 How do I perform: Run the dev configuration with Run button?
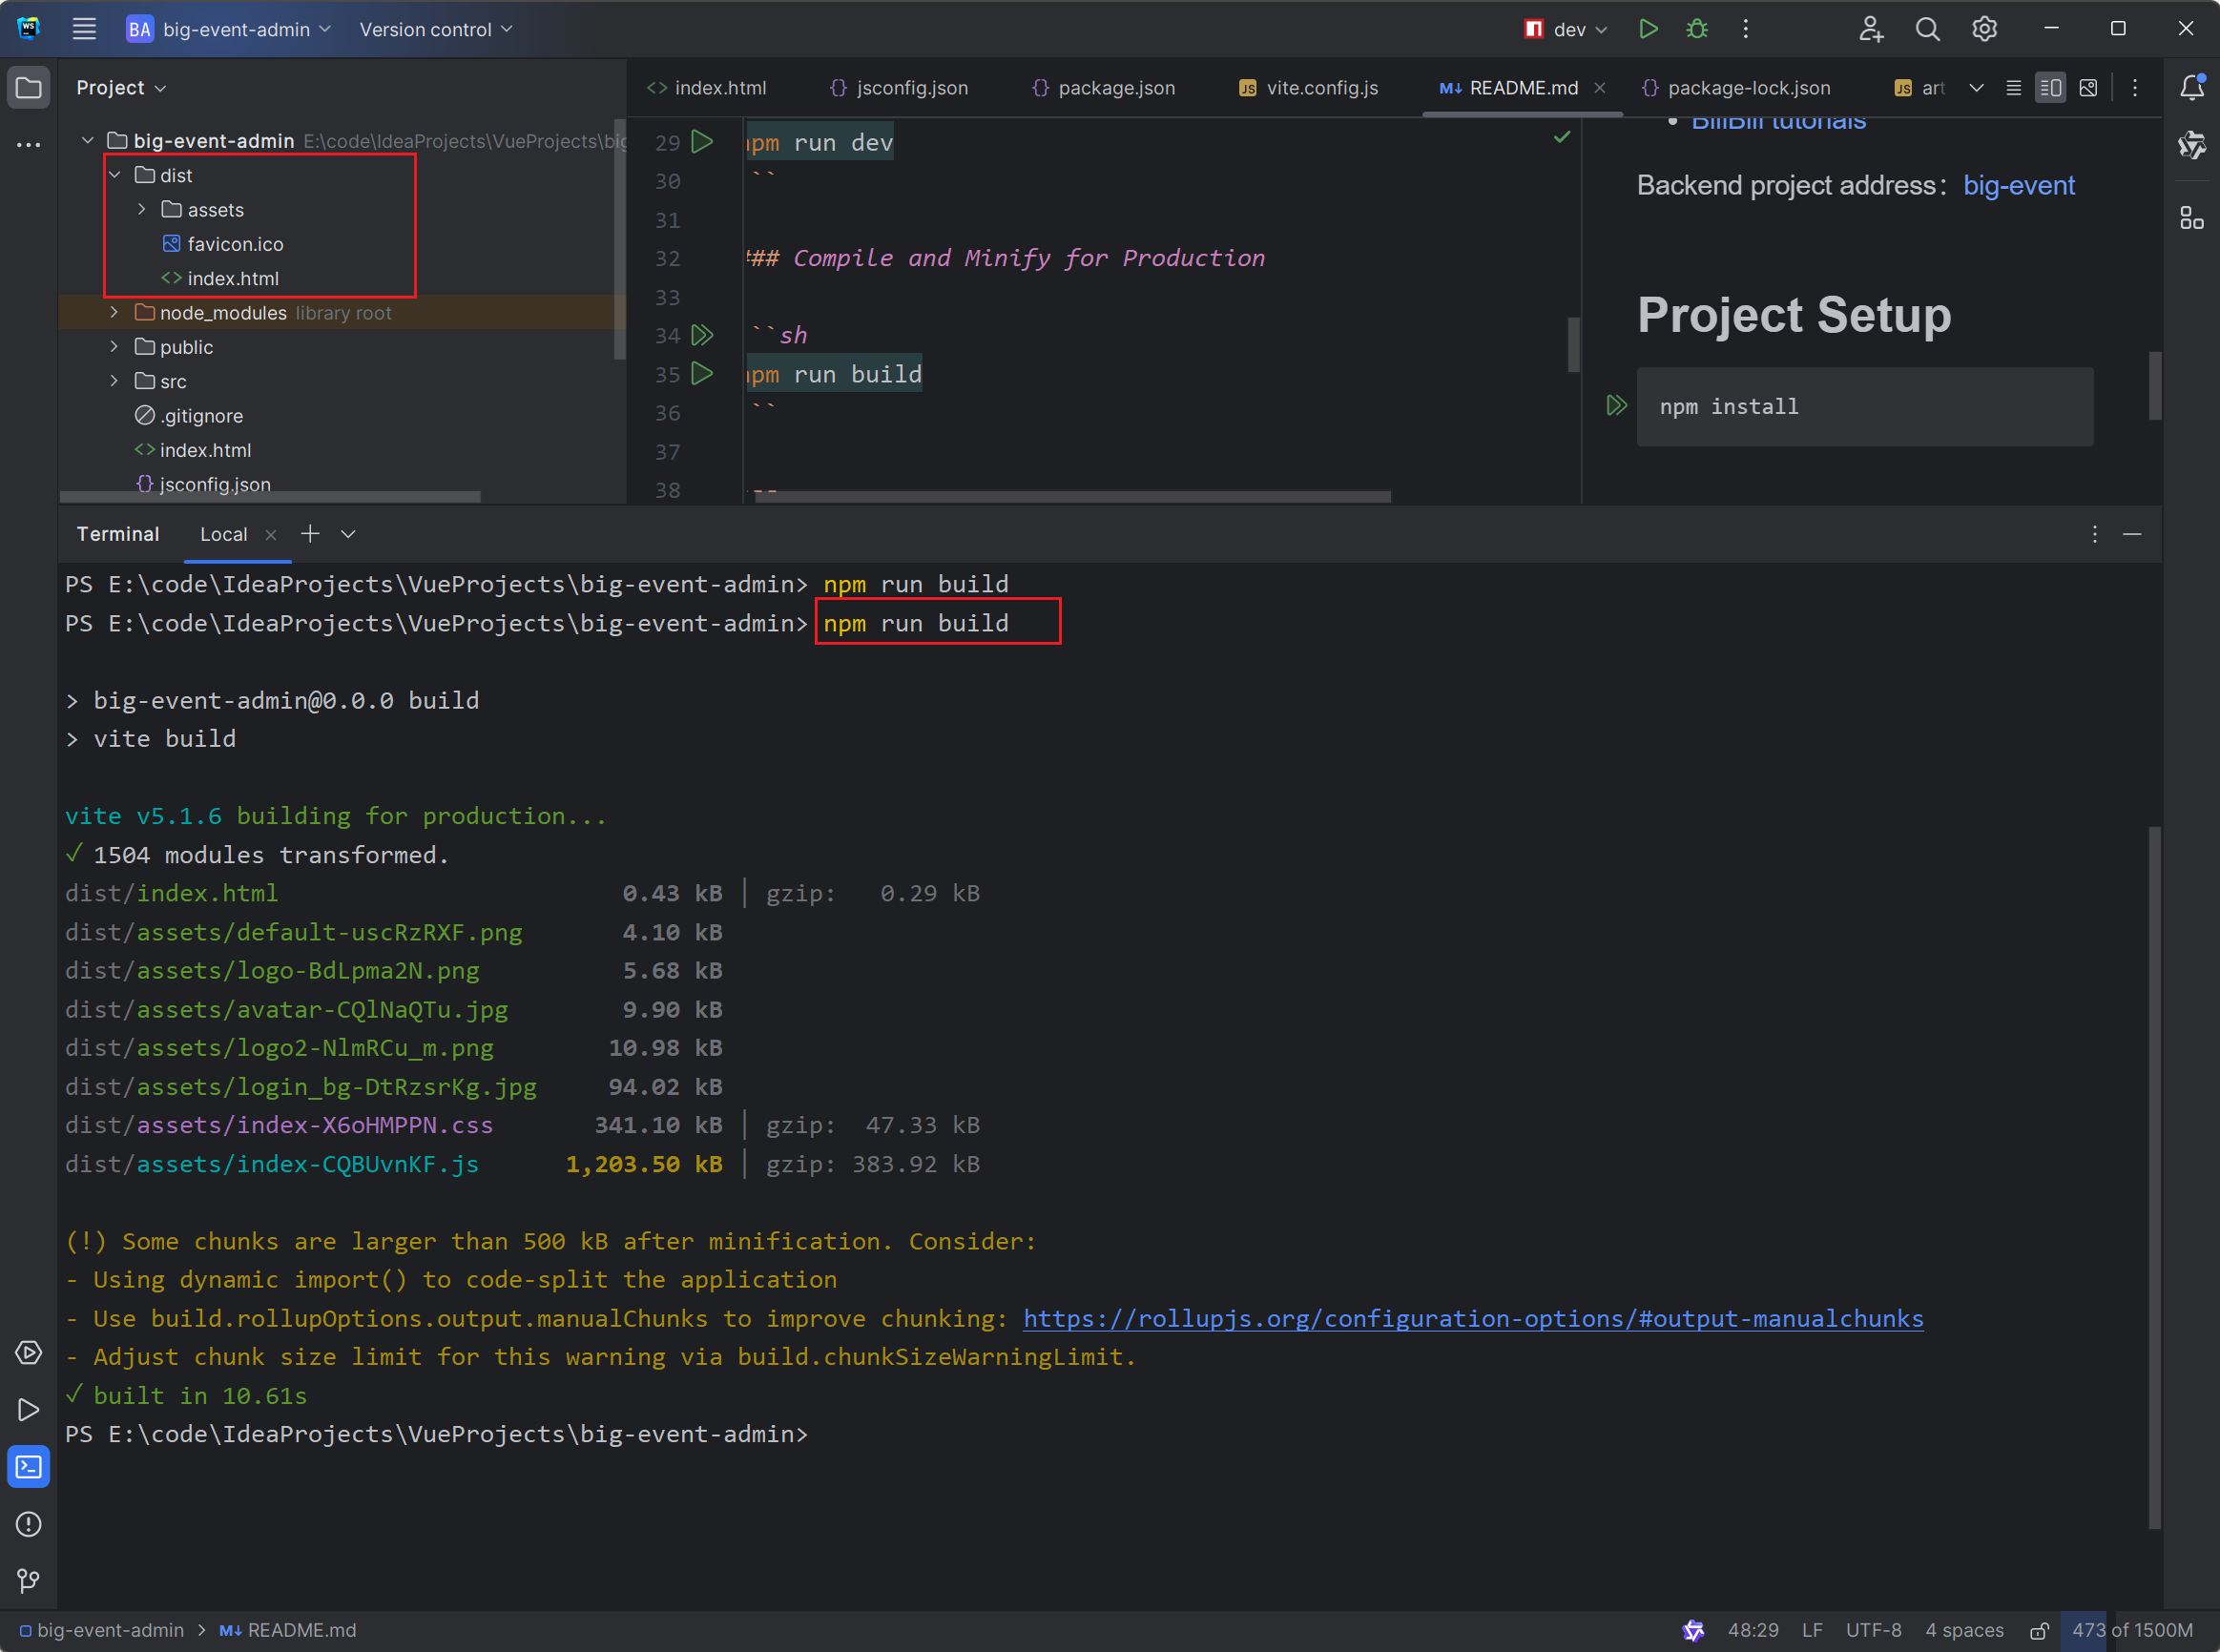(x=1648, y=29)
